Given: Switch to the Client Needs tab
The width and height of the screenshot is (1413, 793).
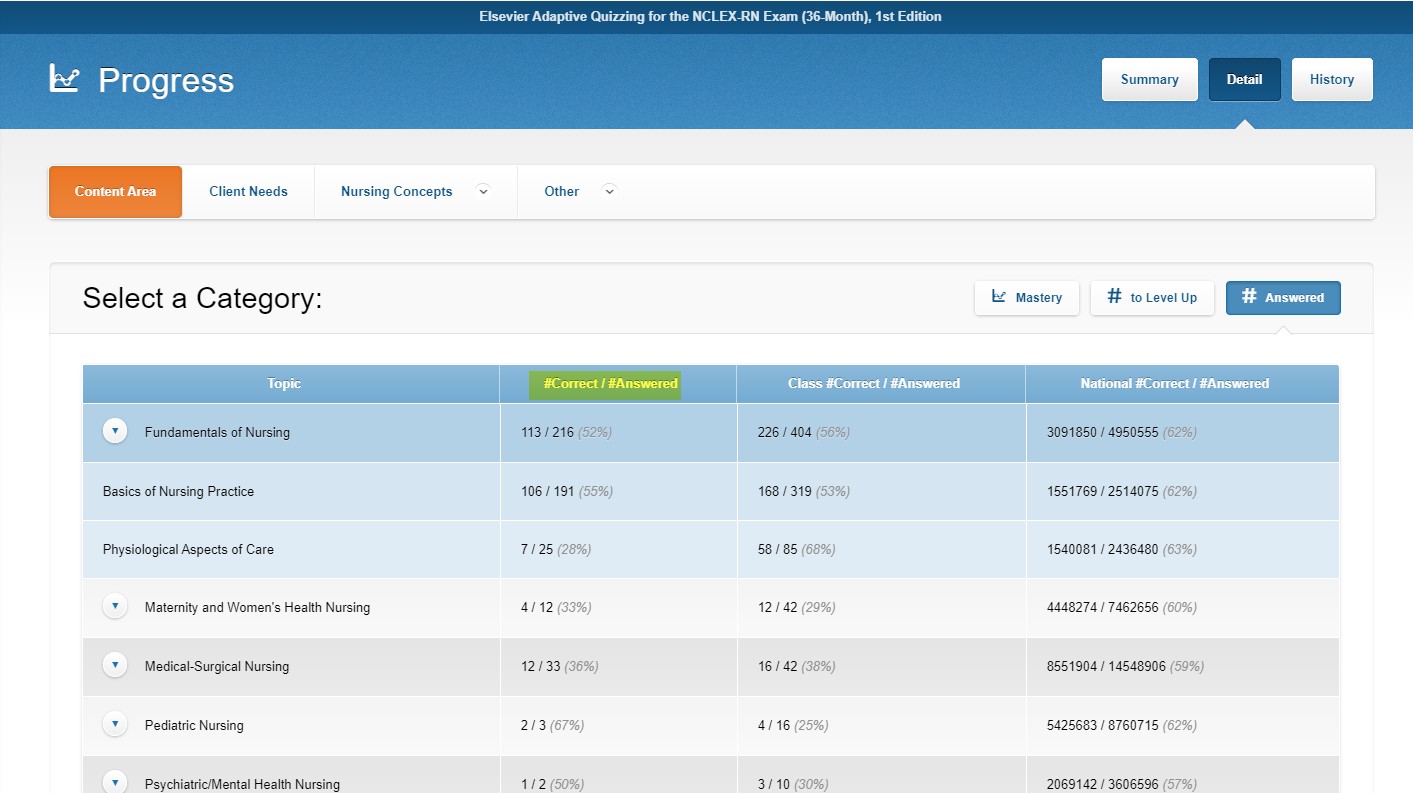Looking at the screenshot, I should (247, 191).
